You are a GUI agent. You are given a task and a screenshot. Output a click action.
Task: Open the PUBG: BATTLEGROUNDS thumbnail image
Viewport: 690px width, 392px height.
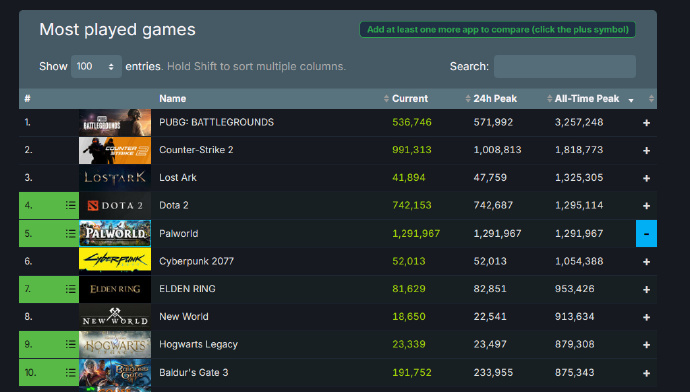pos(115,122)
